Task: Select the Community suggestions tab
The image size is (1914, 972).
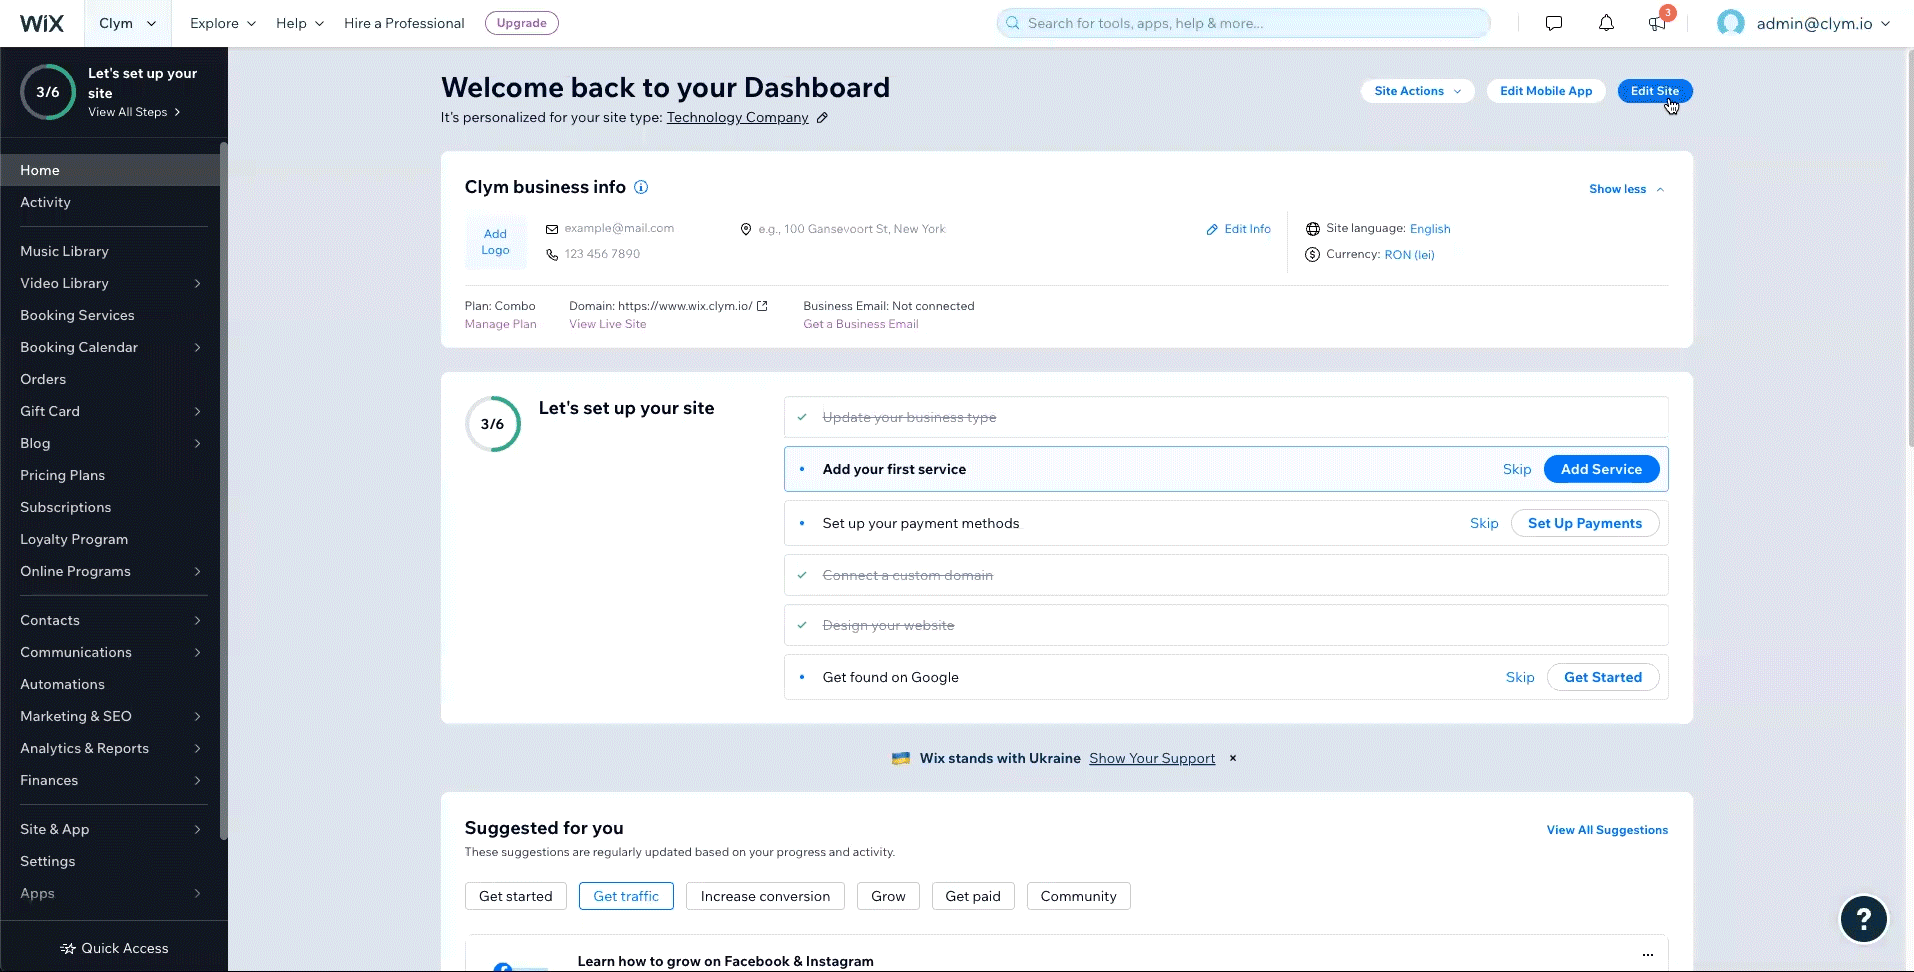Action: click(1078, 896)
